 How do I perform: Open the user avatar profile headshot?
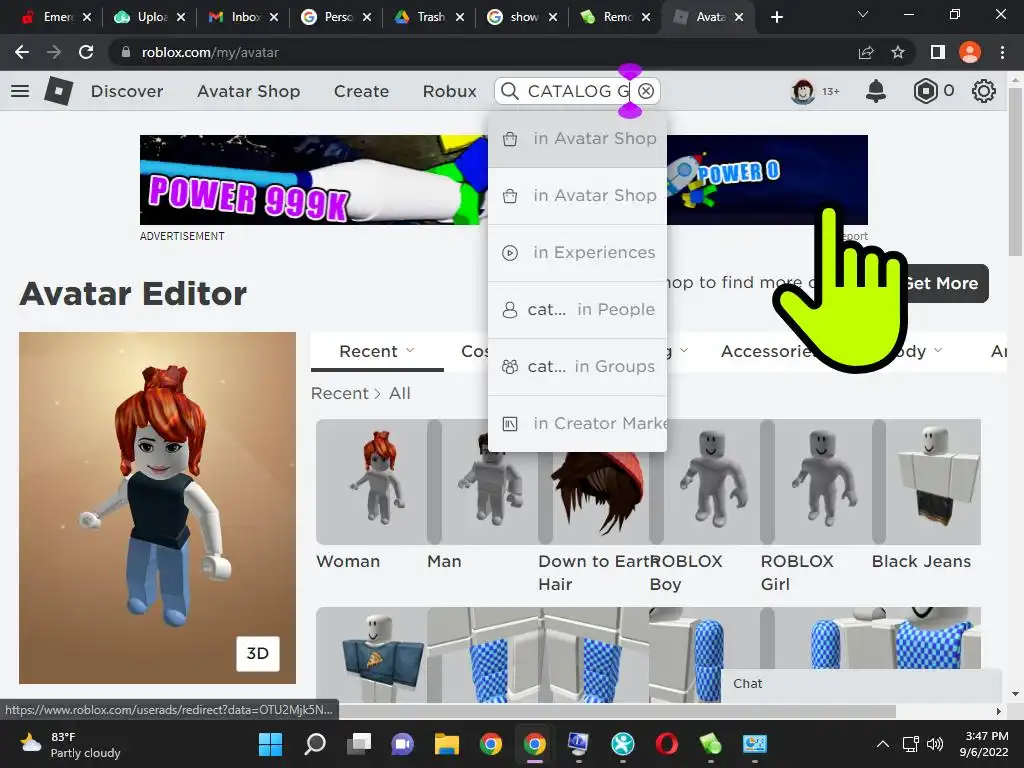point(803,91)
